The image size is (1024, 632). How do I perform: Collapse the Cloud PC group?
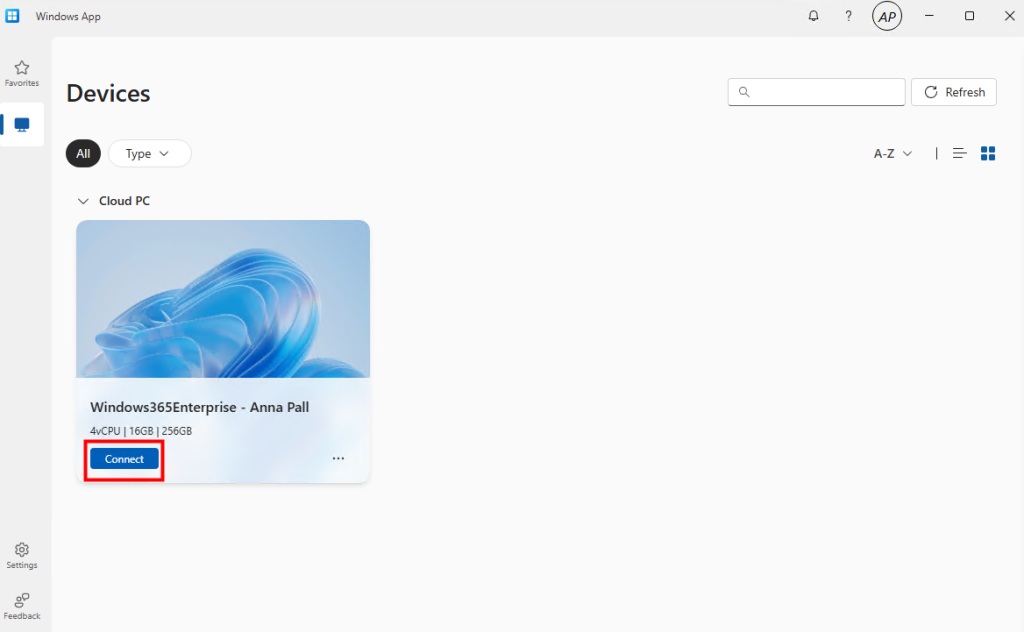[83, 201]
